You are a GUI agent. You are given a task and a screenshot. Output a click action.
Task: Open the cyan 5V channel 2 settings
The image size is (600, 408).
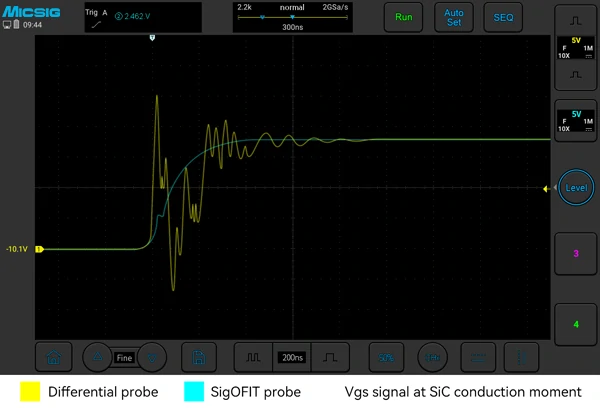[x=575, y=121]
